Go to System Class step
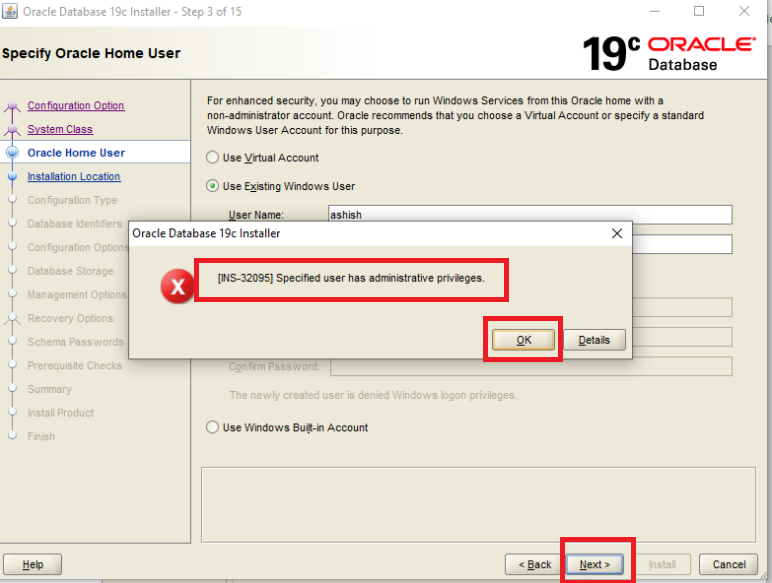The height and width of the screenshot is (583, 772). click(60, 129)
